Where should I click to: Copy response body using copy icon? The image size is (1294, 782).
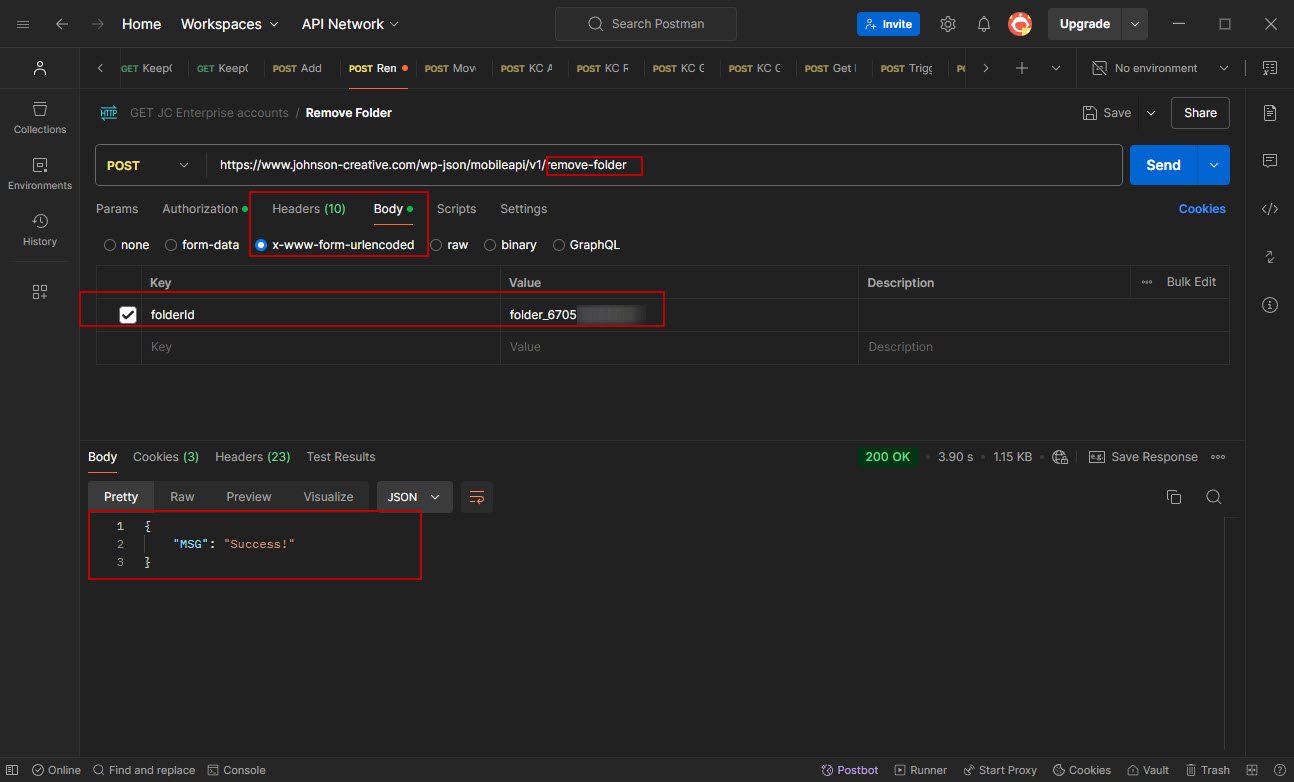coord(1174,497)
